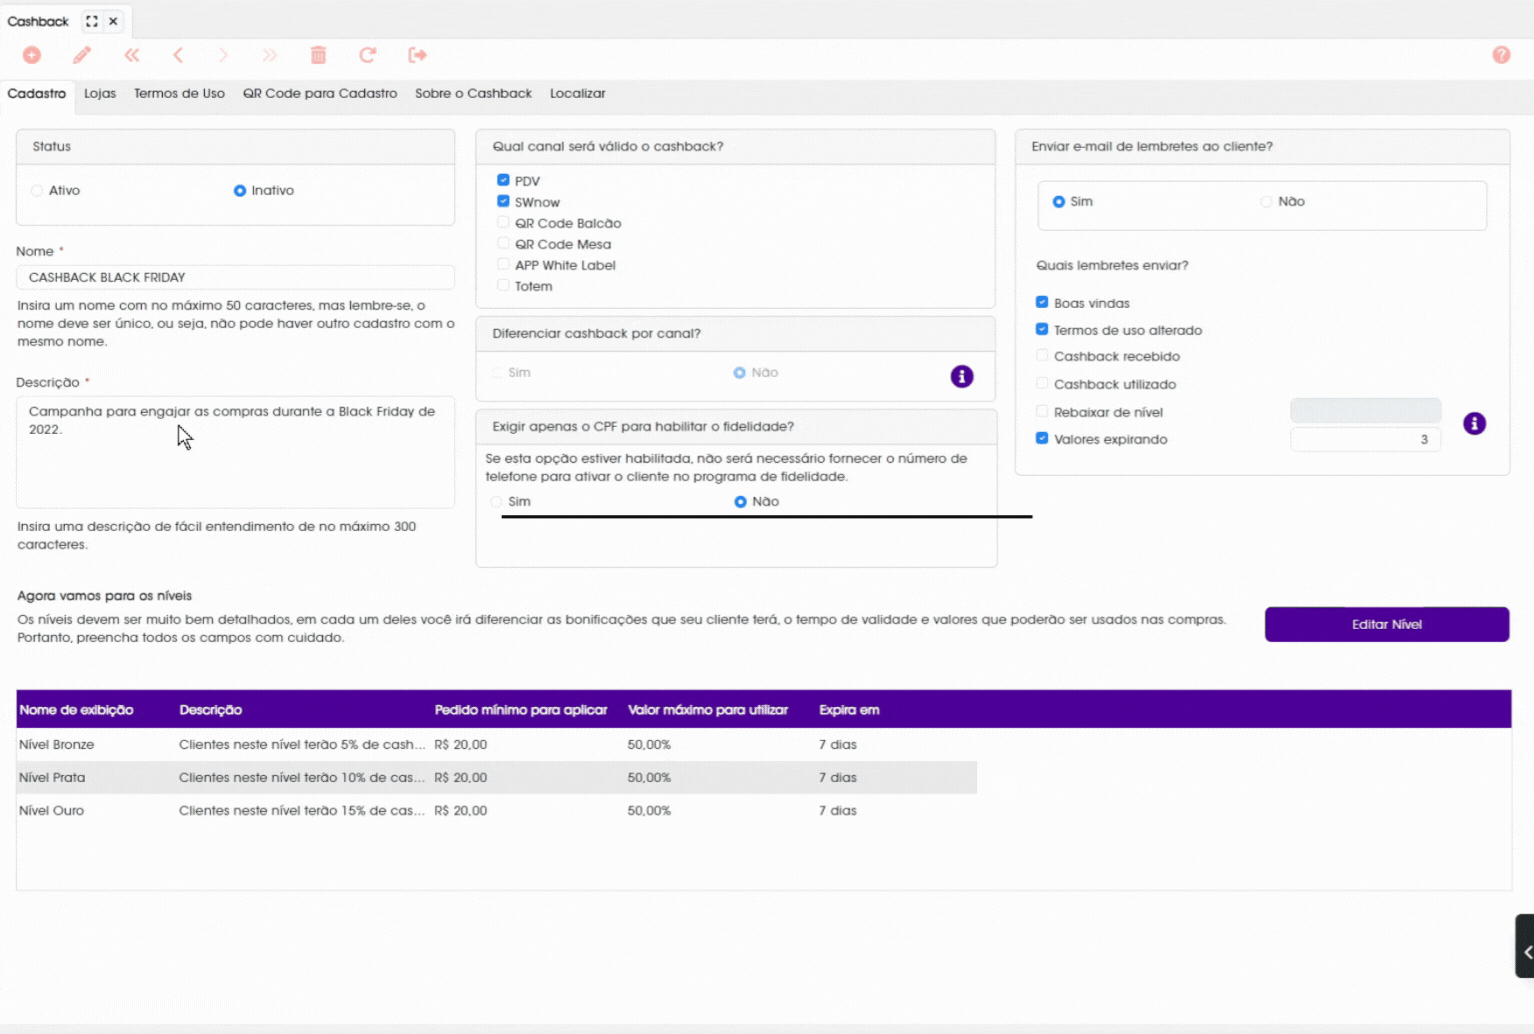Select the Ativo status radio button
The height and width of the screenshot is (1034, 1534).
[x=37, y=190]
